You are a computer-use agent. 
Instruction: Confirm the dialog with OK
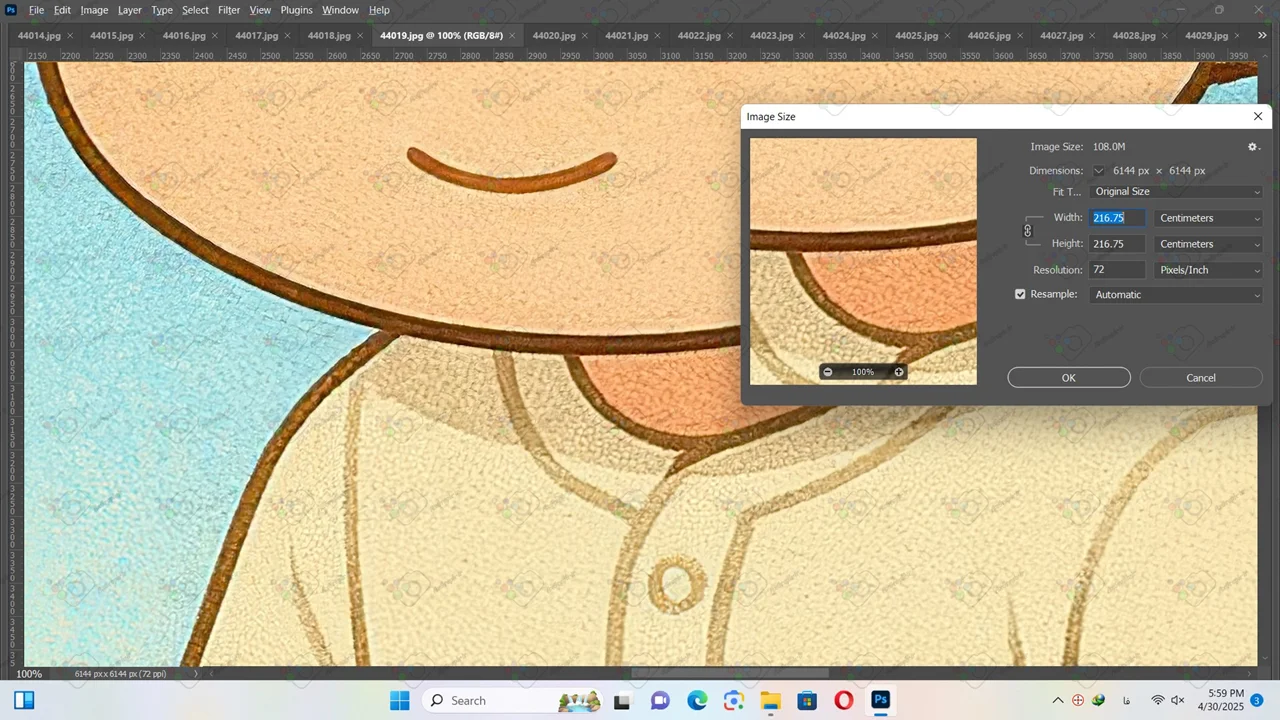1068,378
